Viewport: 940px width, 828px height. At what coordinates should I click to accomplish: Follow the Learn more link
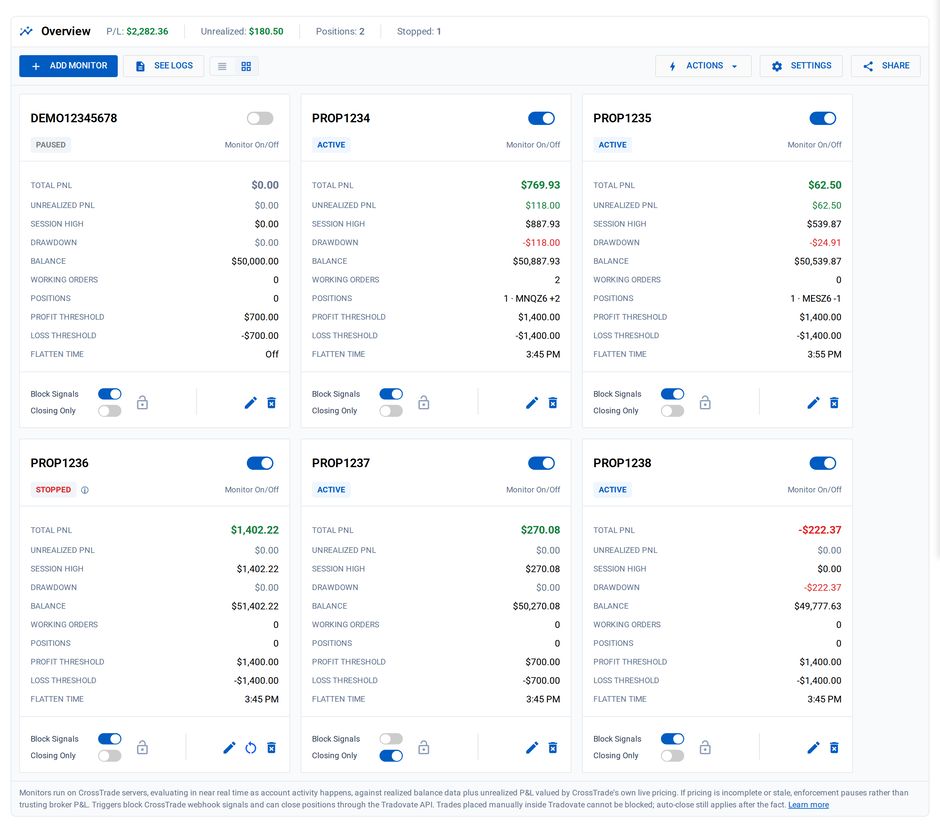[x=808, y=805]
